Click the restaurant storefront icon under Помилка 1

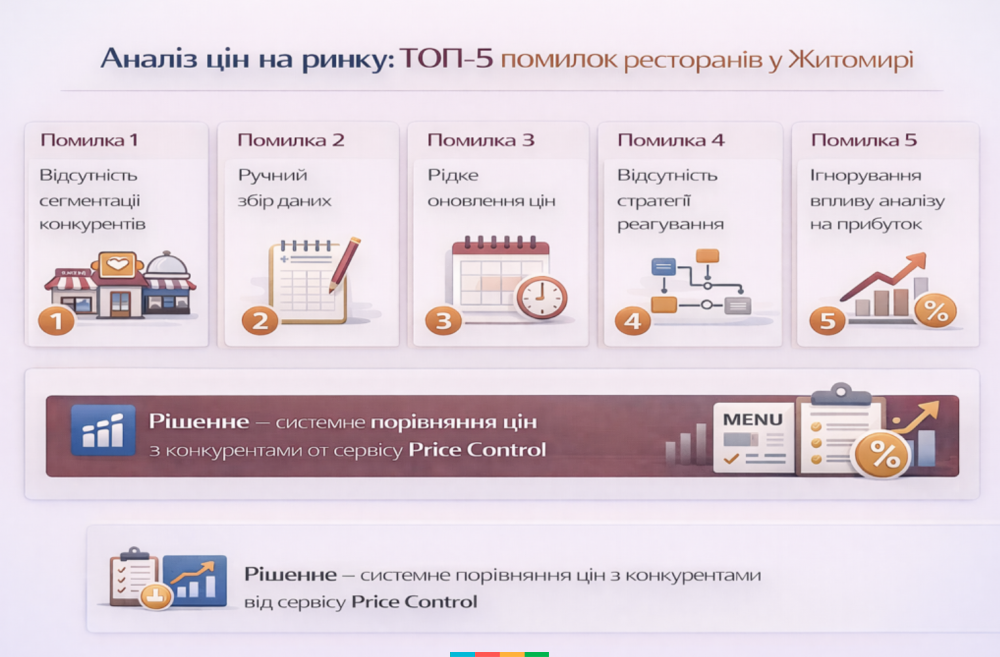[120, 284]
